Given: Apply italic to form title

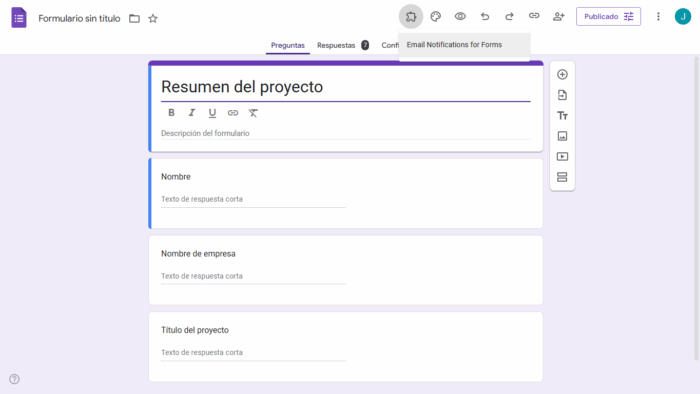Looking at the screenshot, I should (x=192, y=113).
